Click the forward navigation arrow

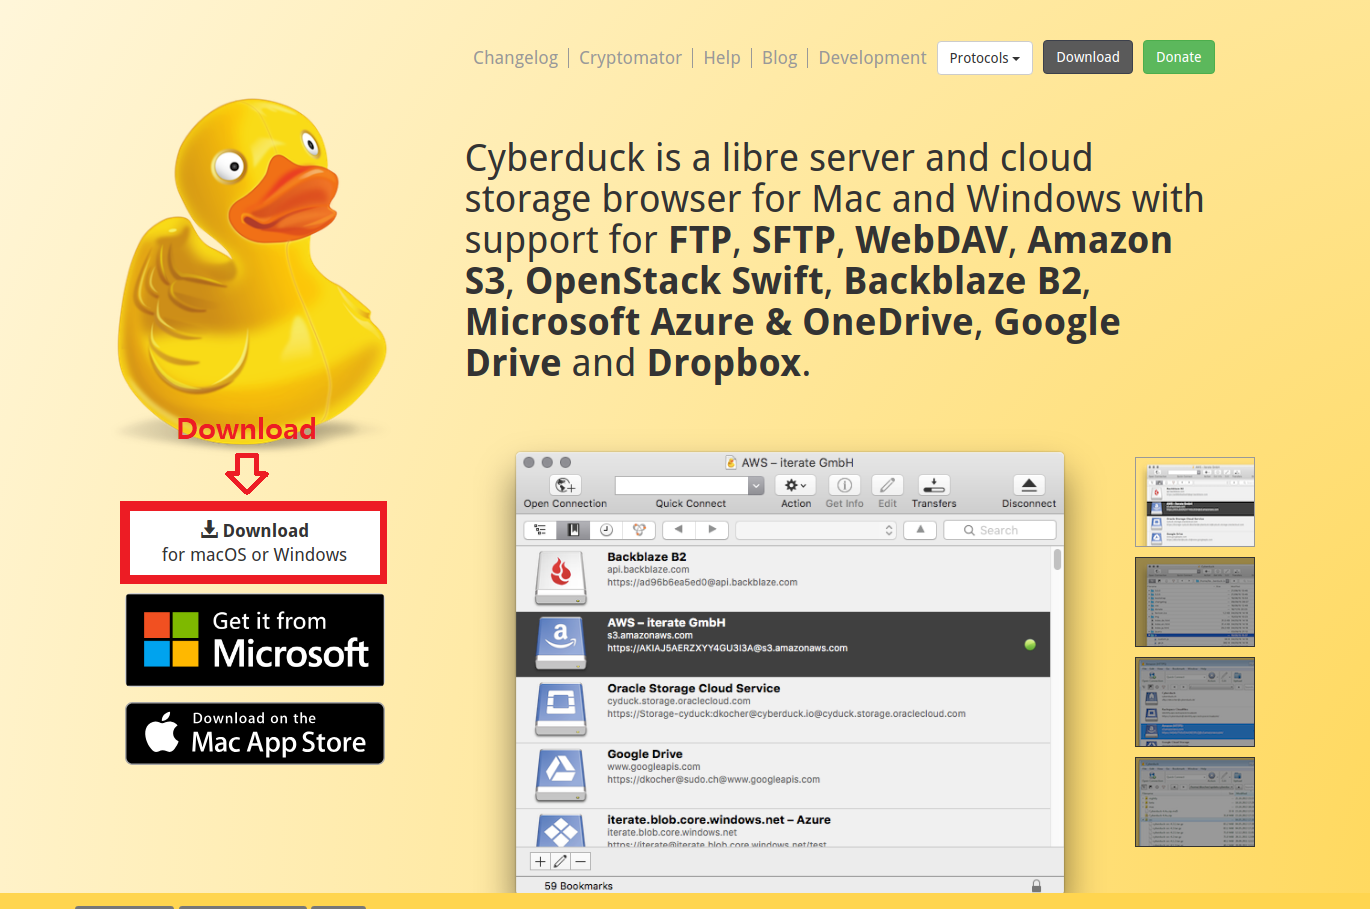click(x=712, y=530)
